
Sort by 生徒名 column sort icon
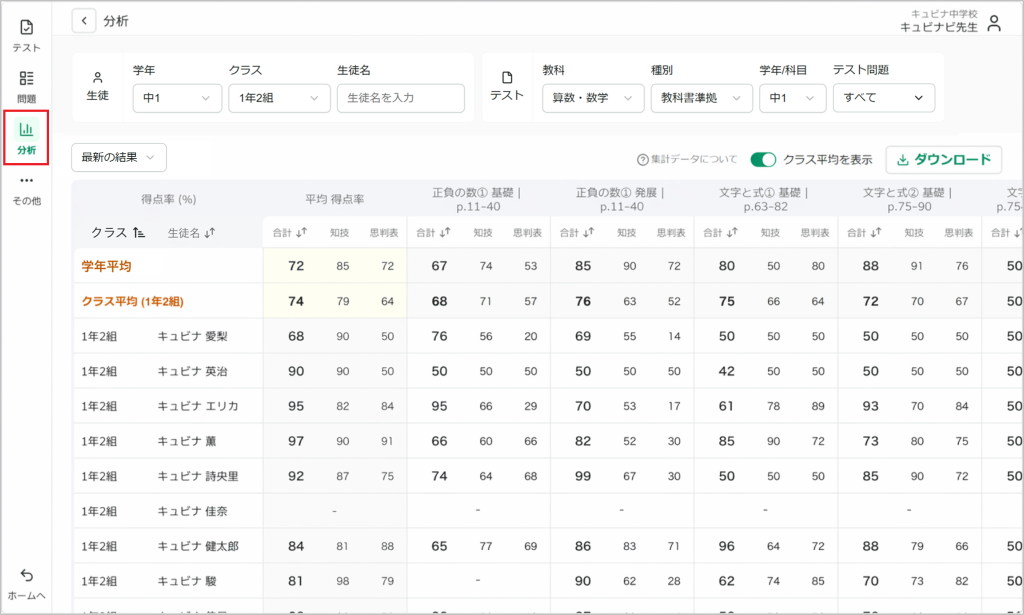209,232
